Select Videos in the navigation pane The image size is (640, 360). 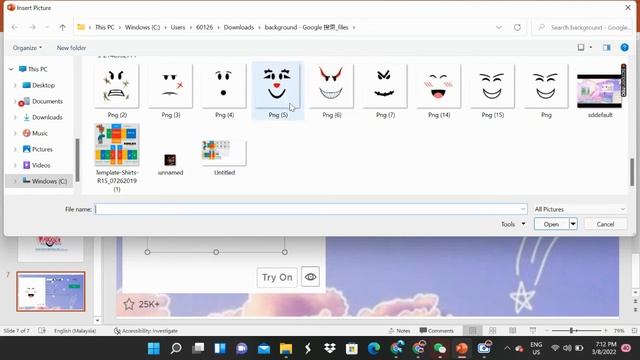click(x=41, y=165)
